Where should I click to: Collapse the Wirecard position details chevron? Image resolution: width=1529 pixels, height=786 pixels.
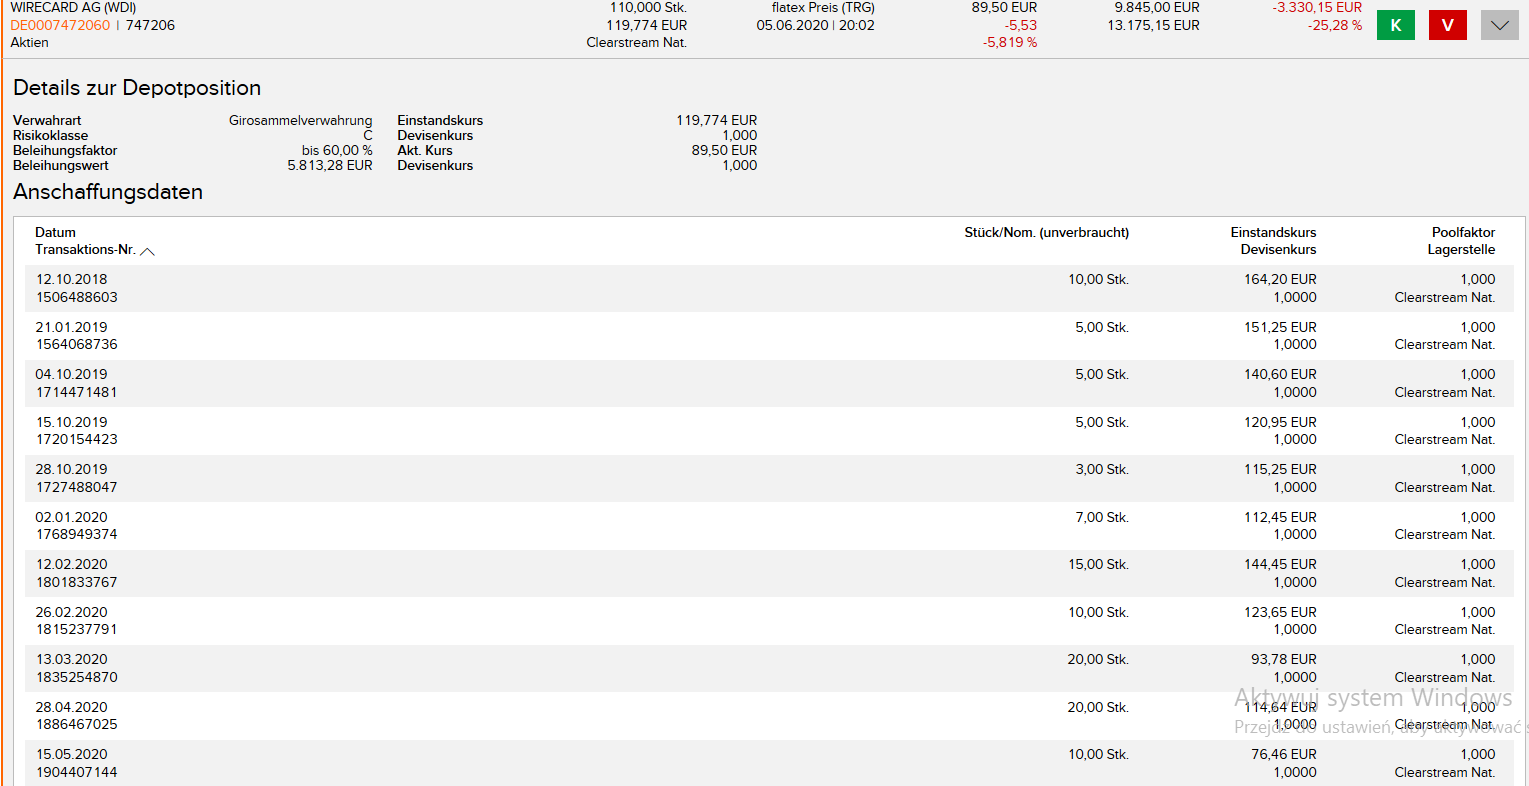(1499, 25)
